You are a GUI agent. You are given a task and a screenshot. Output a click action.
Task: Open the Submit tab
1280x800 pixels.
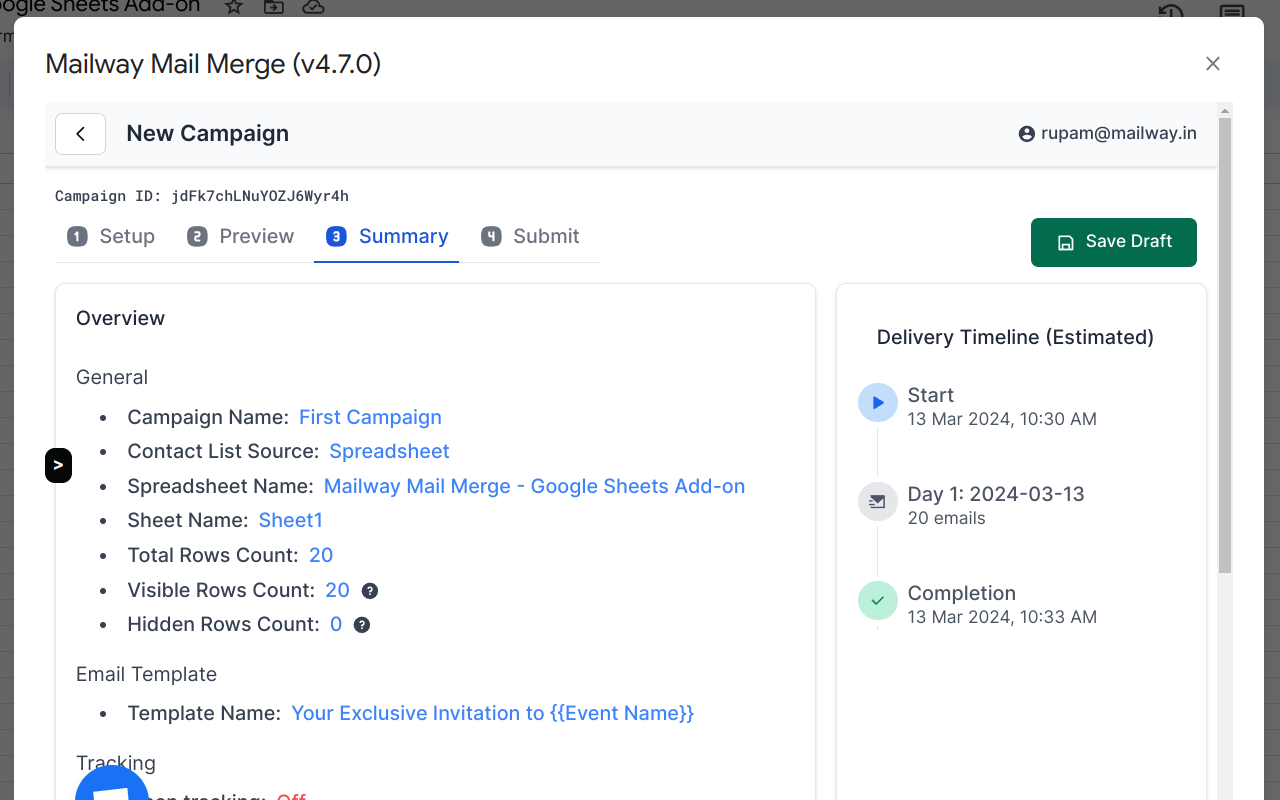coord(530,237)
